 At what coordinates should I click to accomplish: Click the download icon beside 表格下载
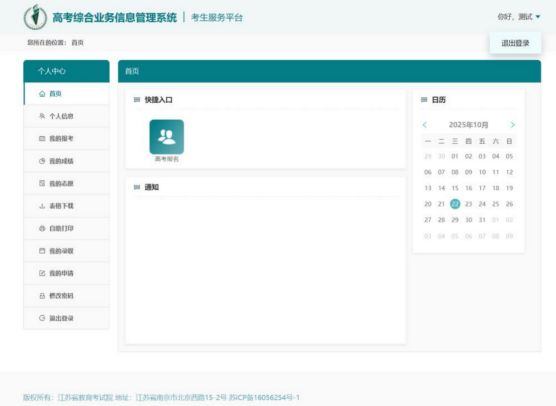pos(42,206)
